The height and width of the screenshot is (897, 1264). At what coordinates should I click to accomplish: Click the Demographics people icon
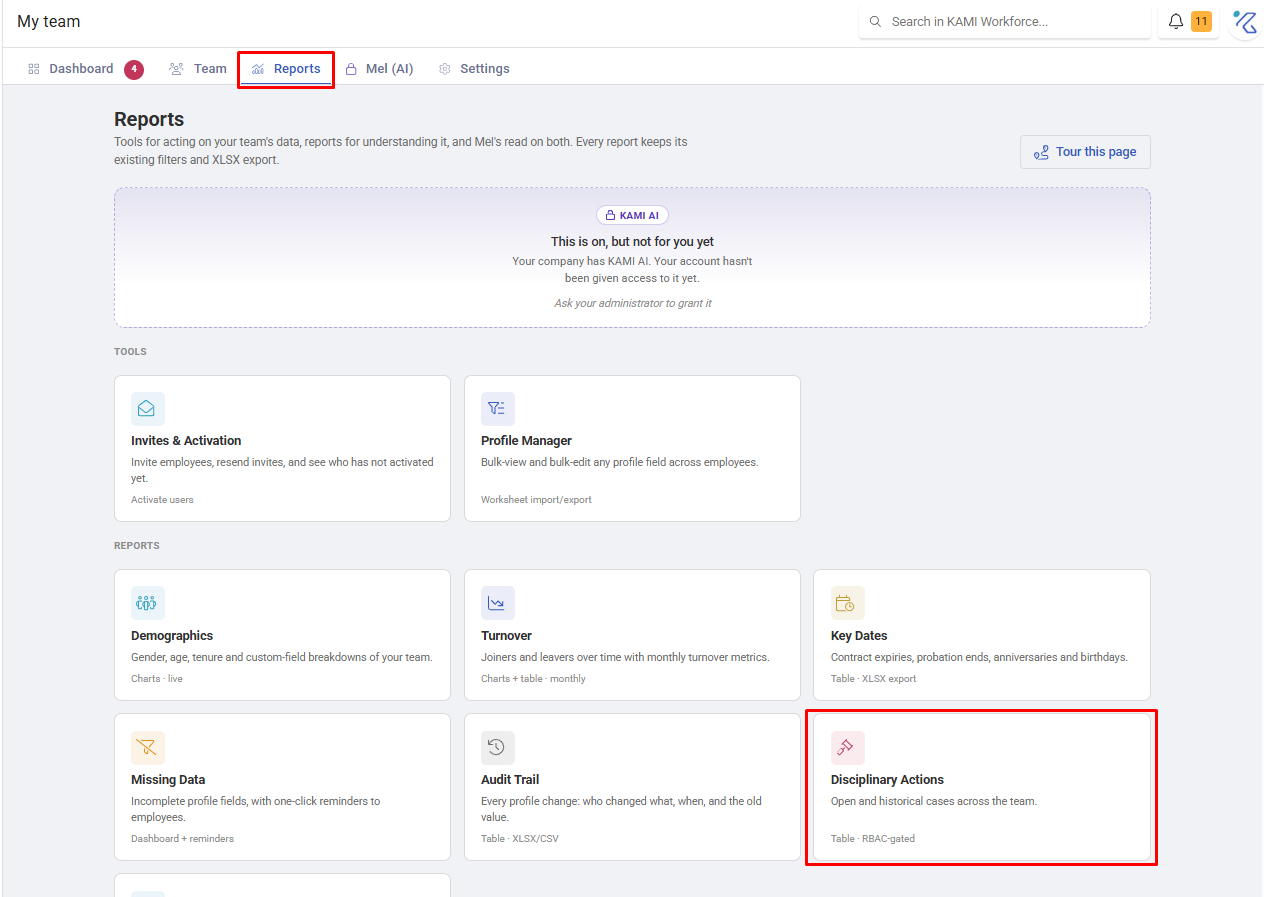click(148, 603)
